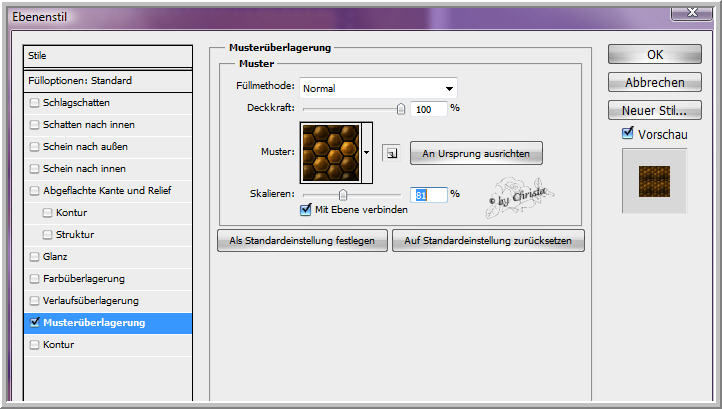Screen dimensions: 722x409
Task: Enable the Farbüberlagerung checkbox
Action: click(x=34, y=279)
